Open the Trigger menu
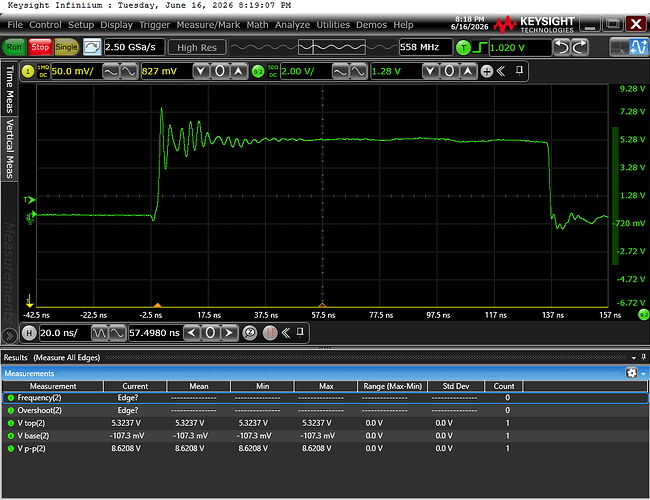The height and width of the screenshot is (500, 650). 154,25
